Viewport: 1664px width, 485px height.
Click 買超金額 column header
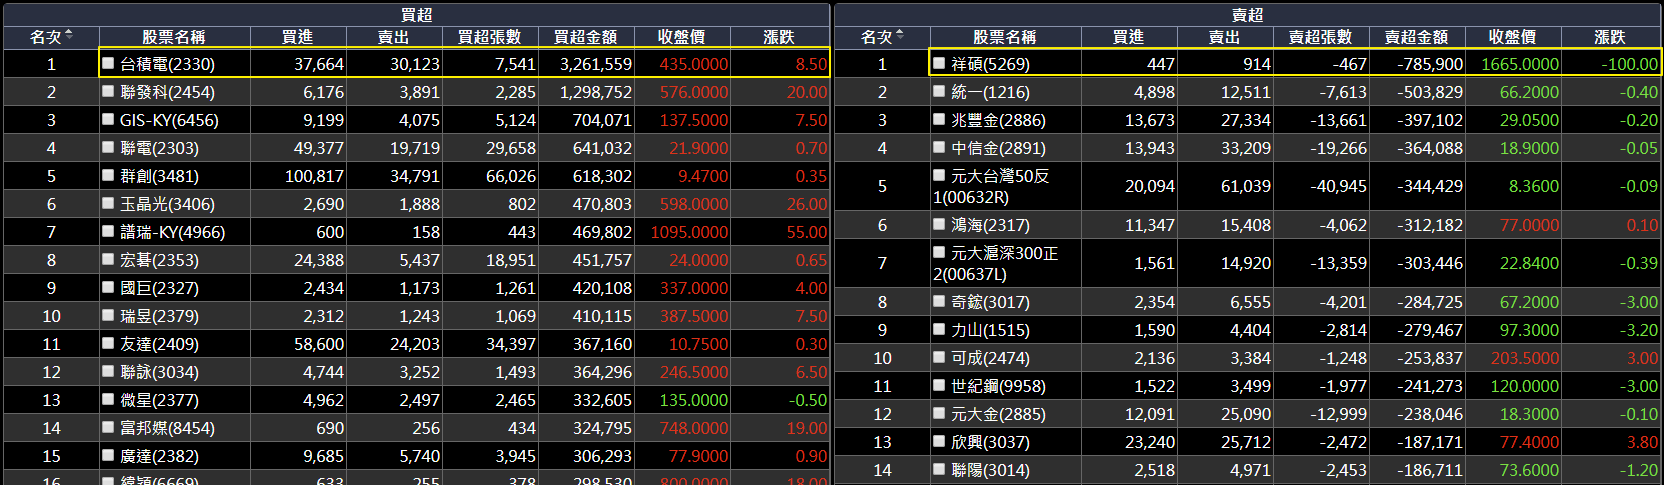coord(585,37)
